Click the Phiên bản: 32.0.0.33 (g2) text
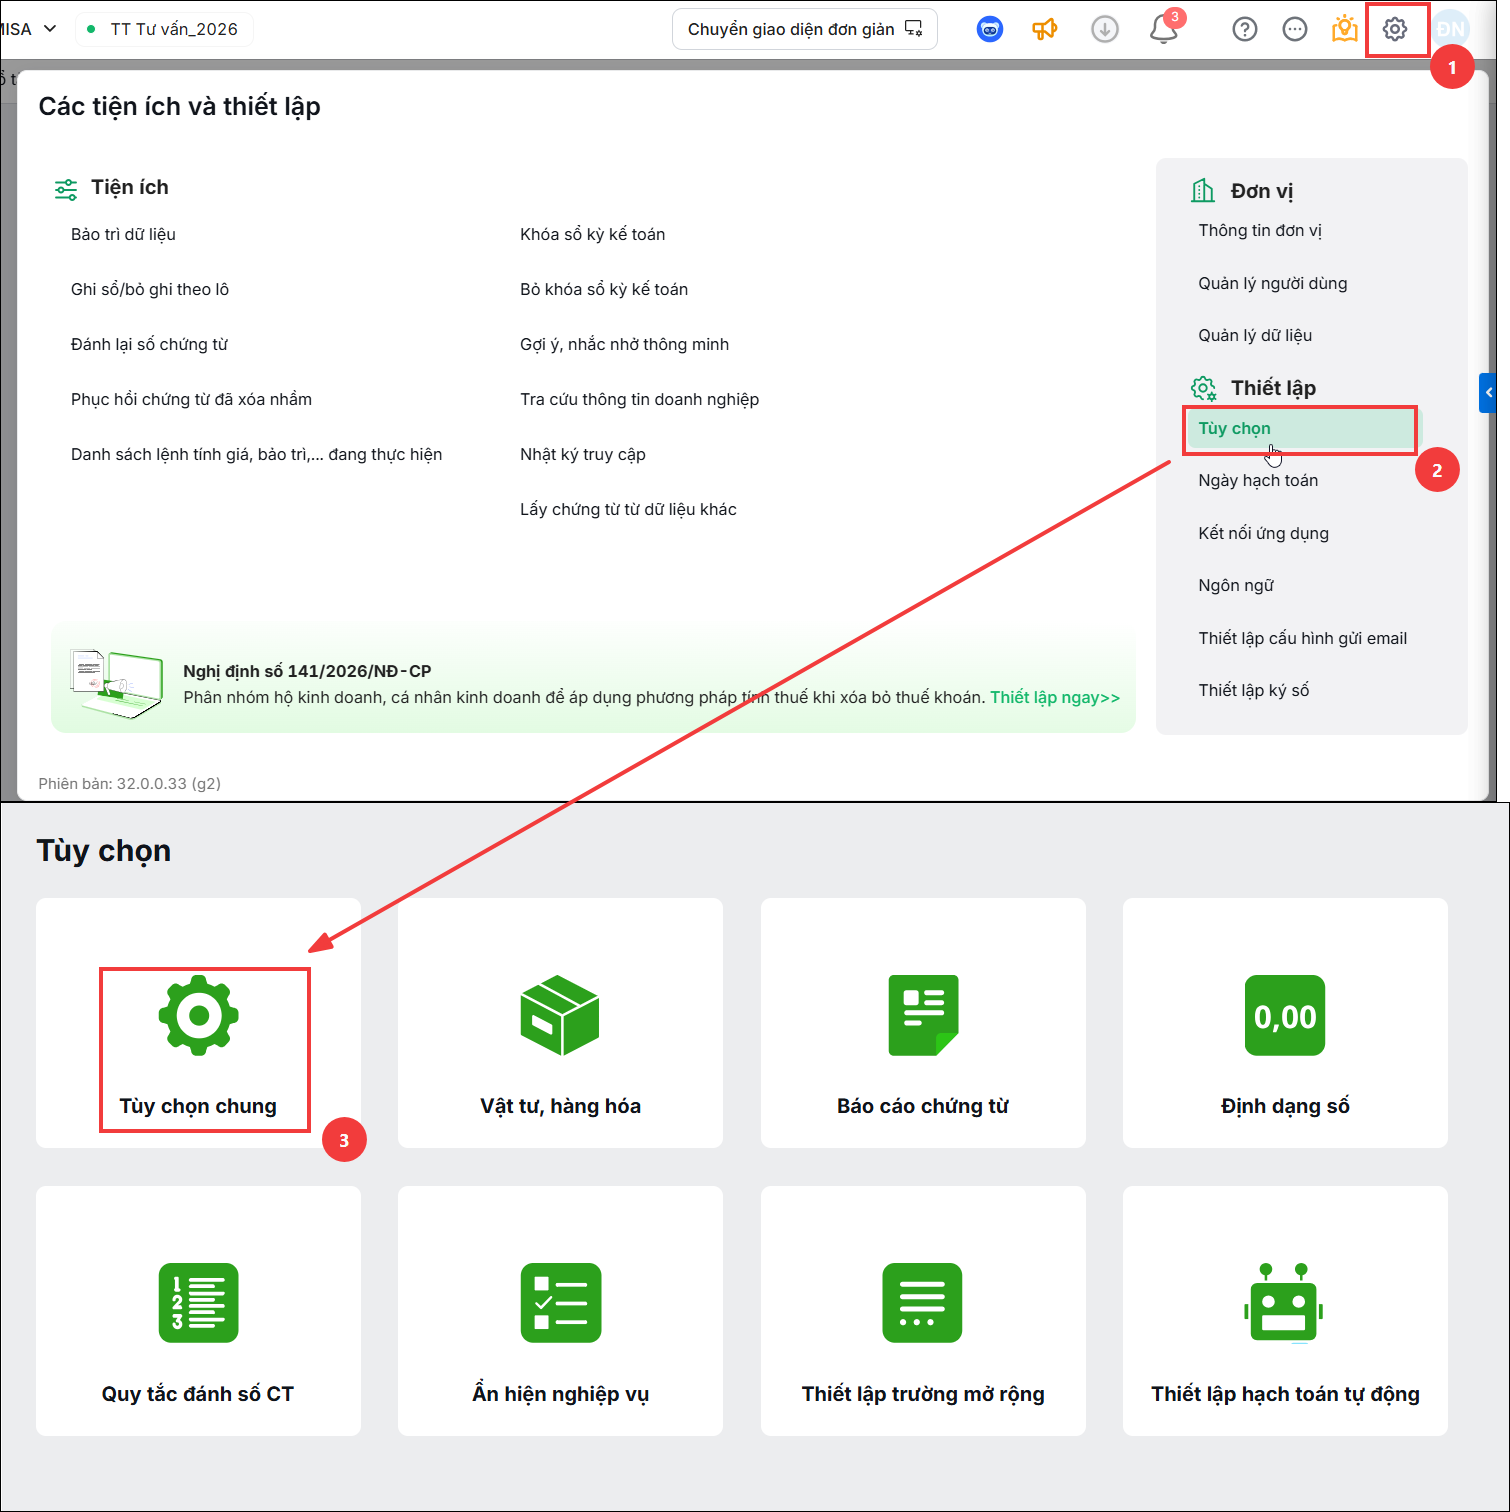 pos(129,783)
